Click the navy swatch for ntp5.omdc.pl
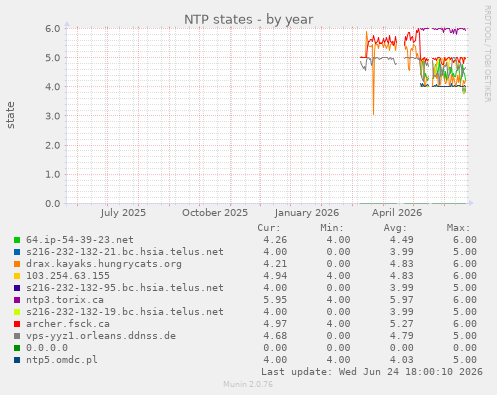Viewport: 497px width, 395px height. tap(17, 360)
